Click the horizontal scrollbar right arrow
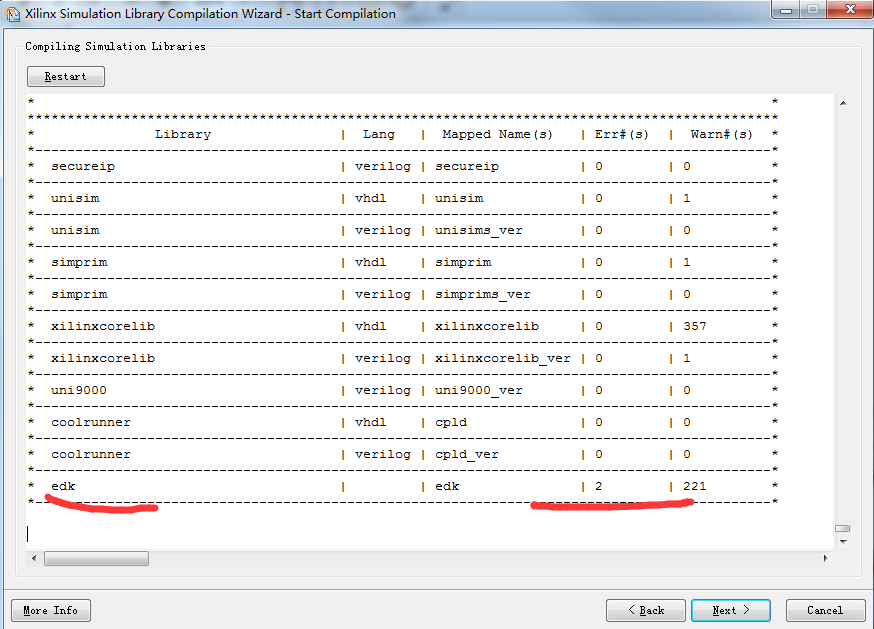Screen dimensions: 874x629 (x=826, y=558)
